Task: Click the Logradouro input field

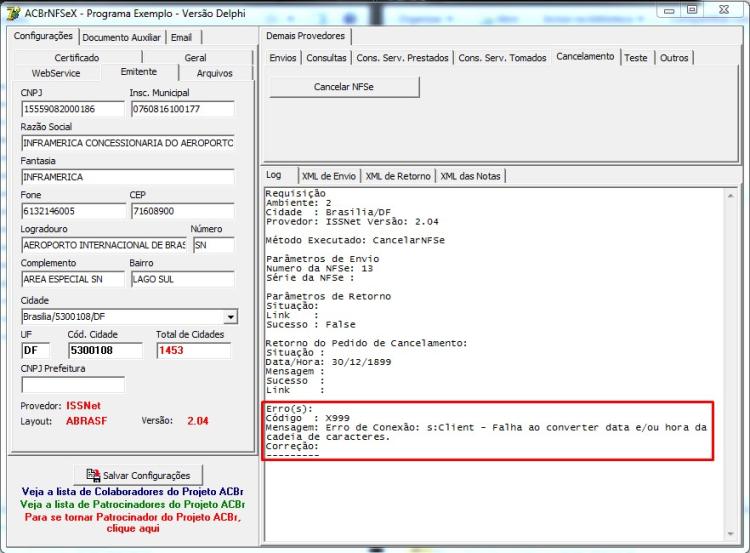Action: tap(104, 245)
